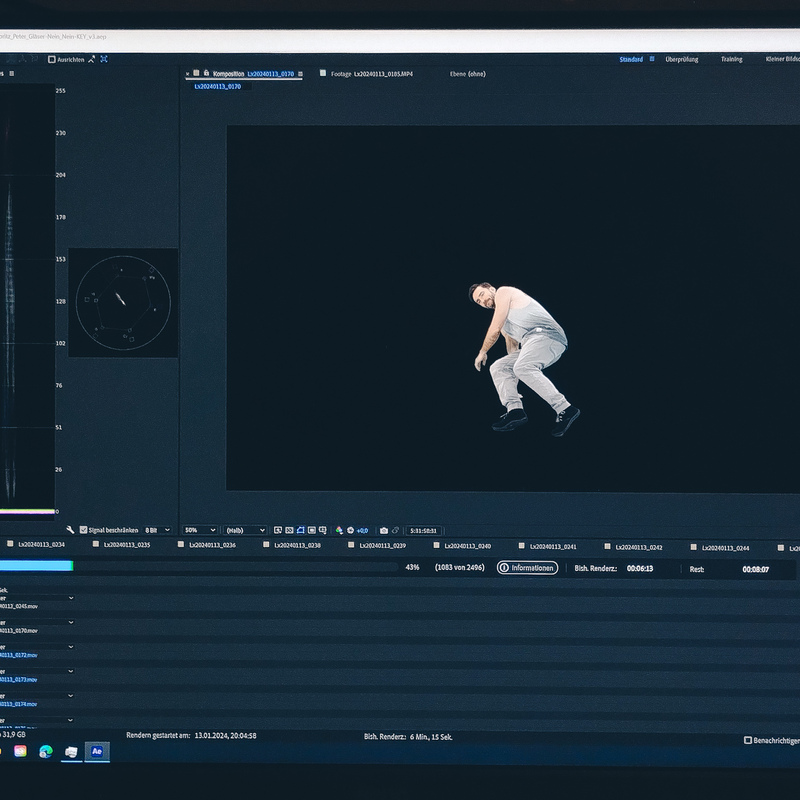
Task: Expand dropdown above 0245.mov output
Action: 71,598
